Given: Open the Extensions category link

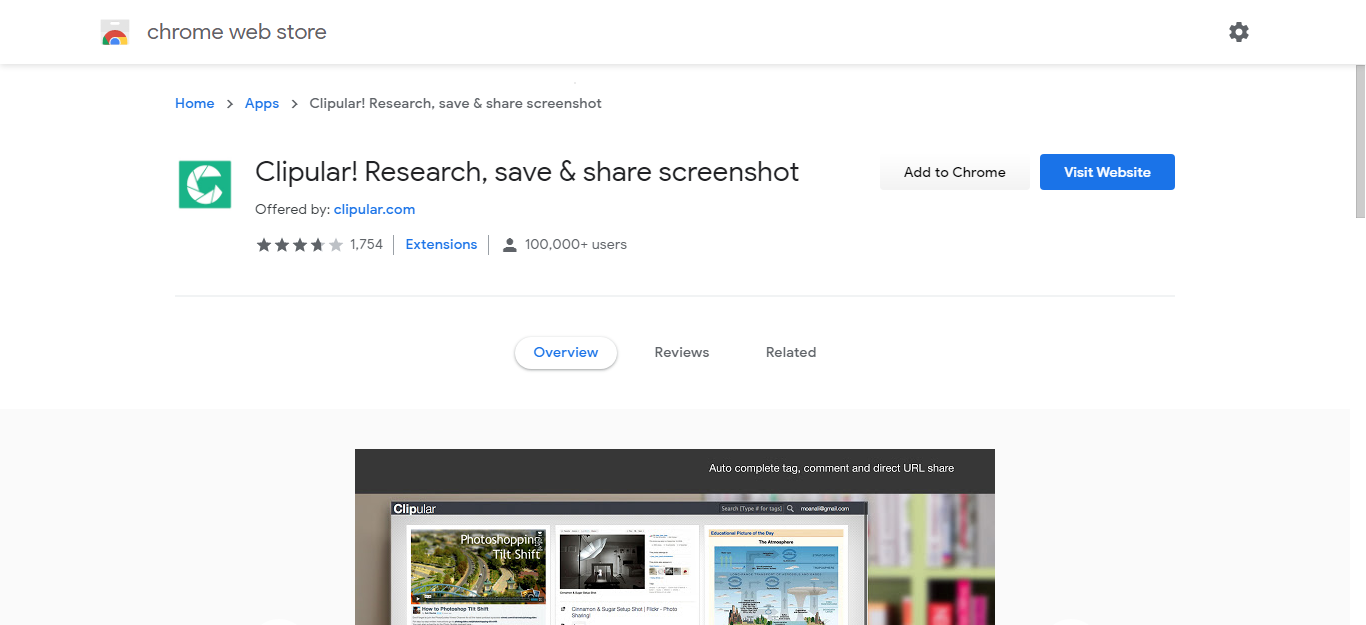Looking at the screenshot, I should pos(441,244).
